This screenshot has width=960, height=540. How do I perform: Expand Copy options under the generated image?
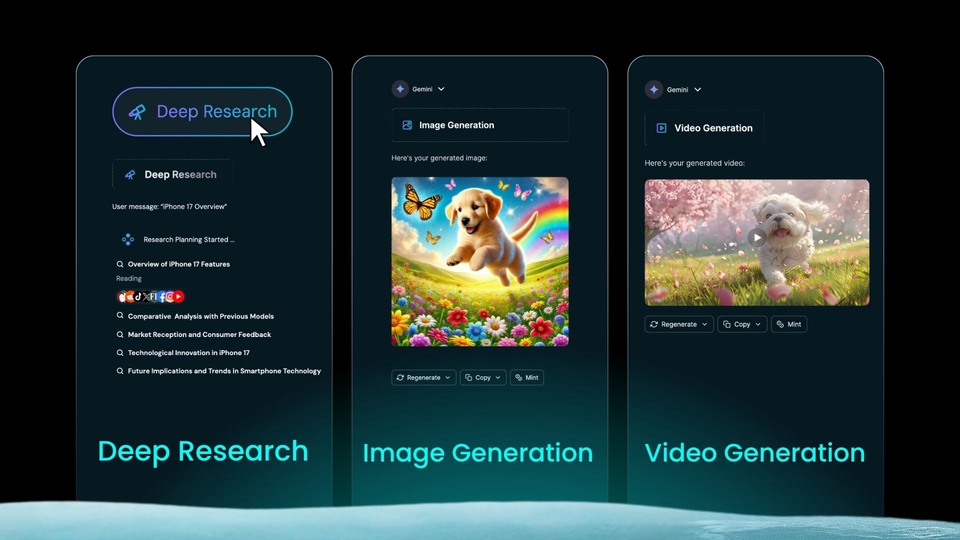tap(499, 378)
